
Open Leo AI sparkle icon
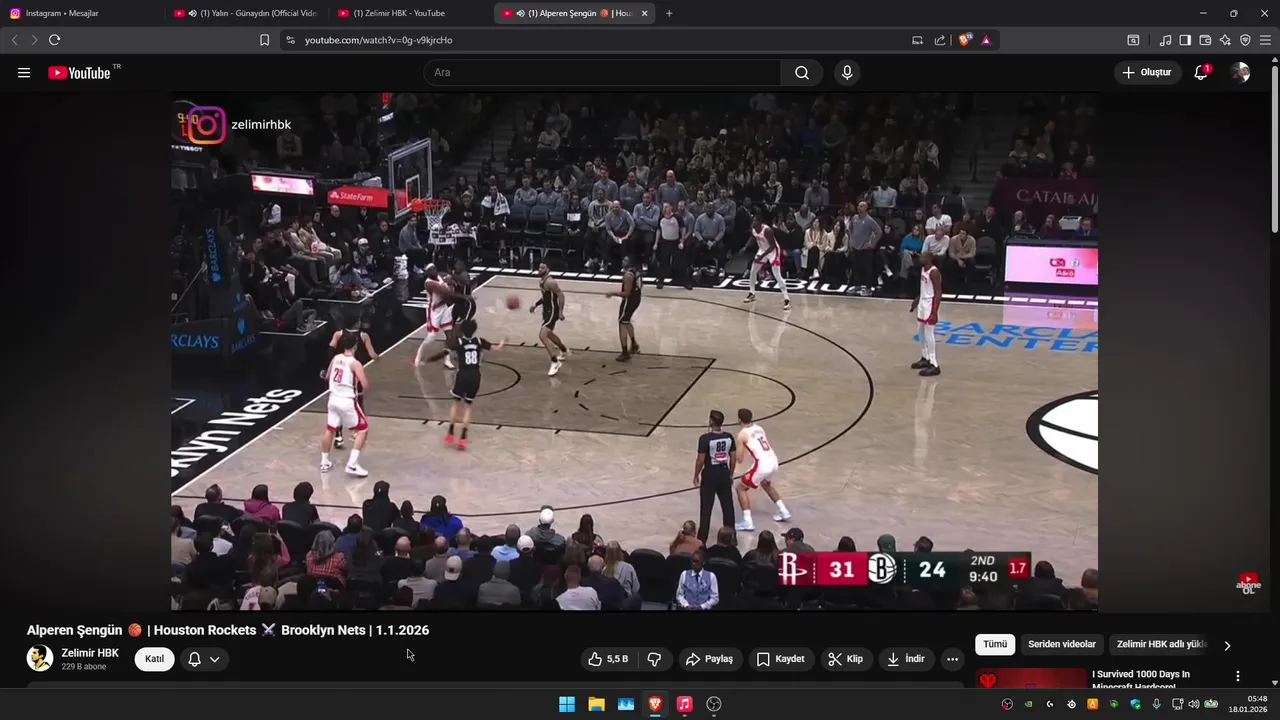1225,40
